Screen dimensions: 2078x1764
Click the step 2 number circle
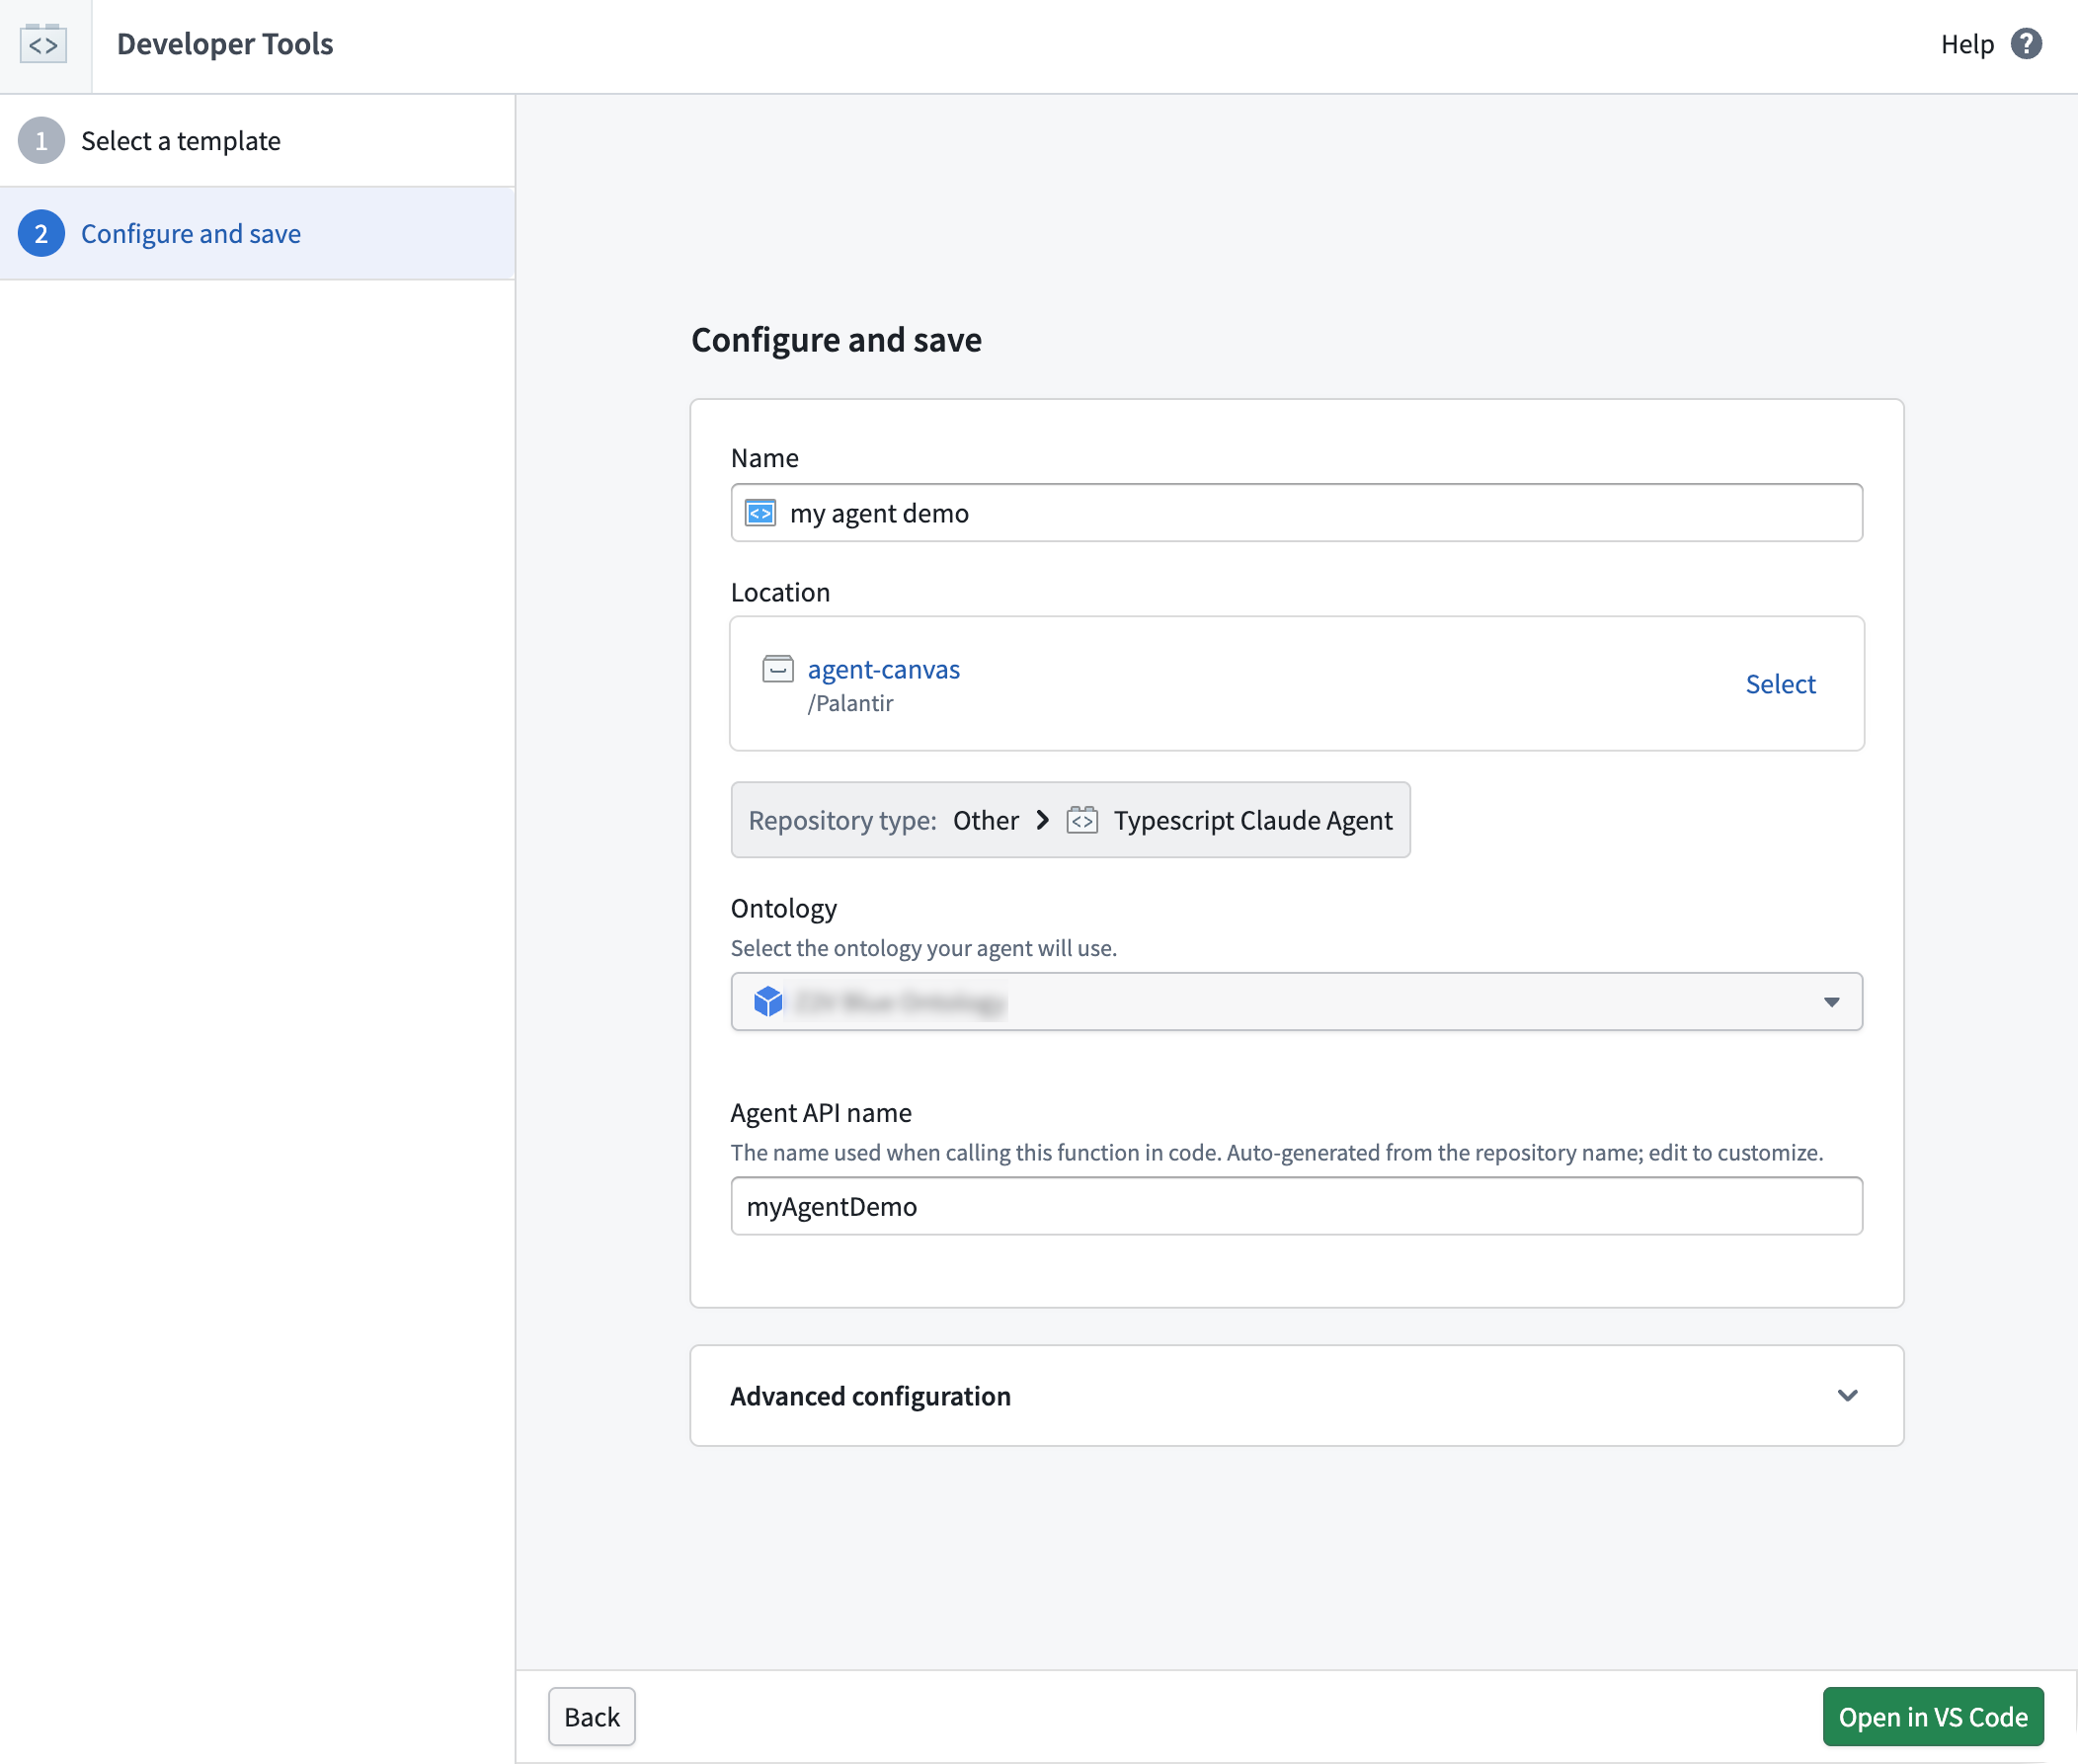[x=41, y=234]
